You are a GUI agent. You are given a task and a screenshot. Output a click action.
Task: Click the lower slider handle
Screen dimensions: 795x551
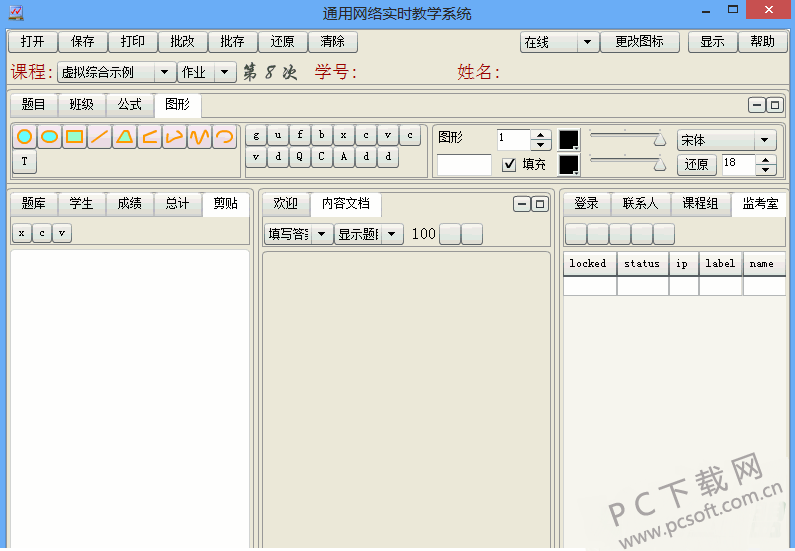coord(660,164)
